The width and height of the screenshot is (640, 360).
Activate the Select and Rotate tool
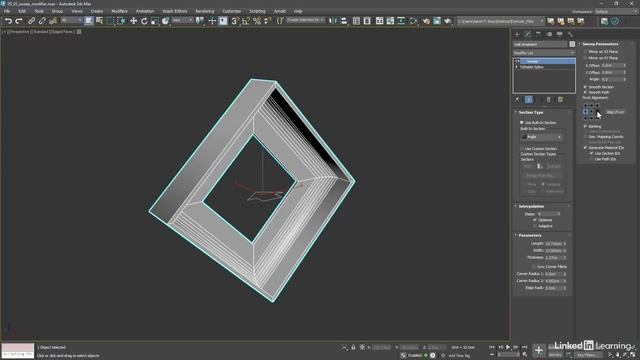coord(144,21)
